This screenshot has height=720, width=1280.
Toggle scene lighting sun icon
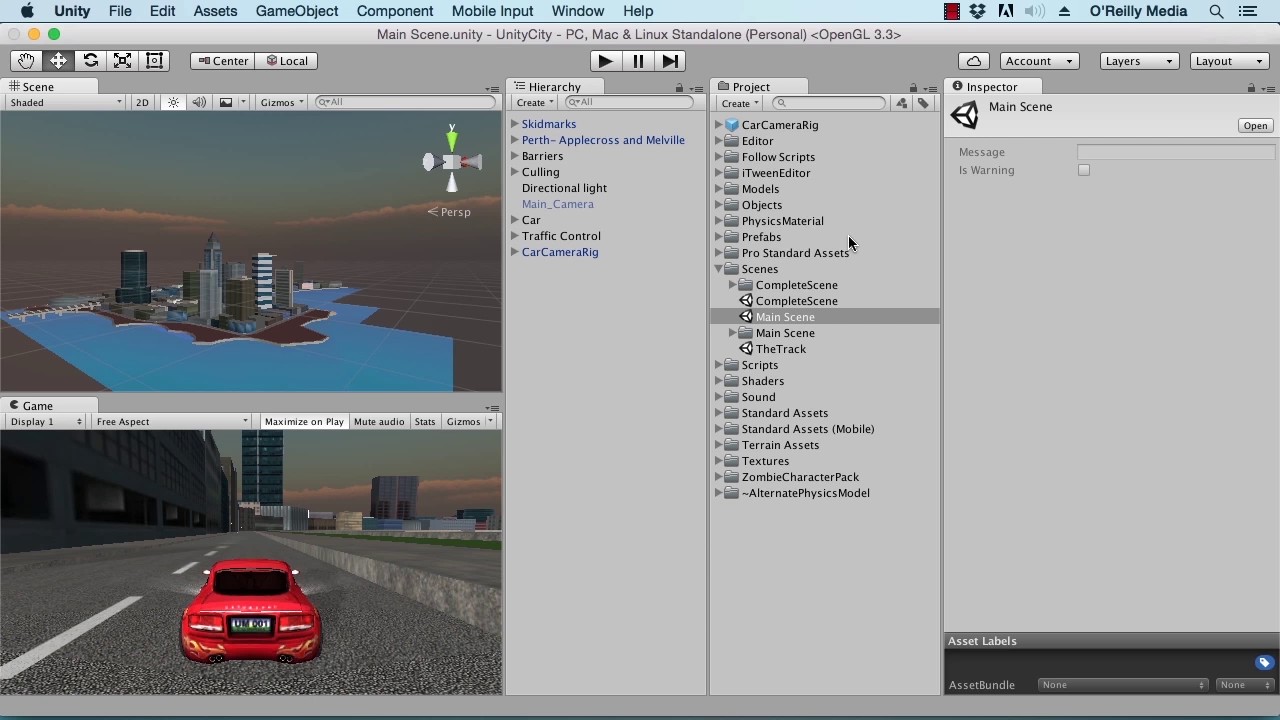pos(173,102)
